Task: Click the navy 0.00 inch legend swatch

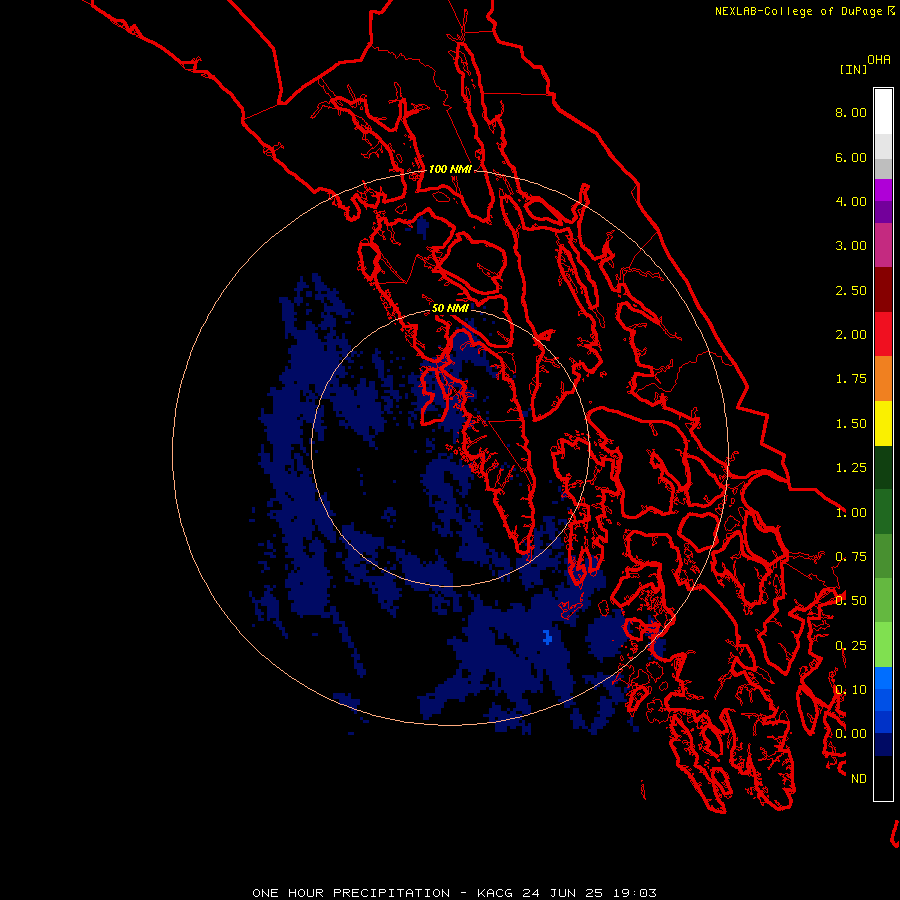Action: point(883,744)
